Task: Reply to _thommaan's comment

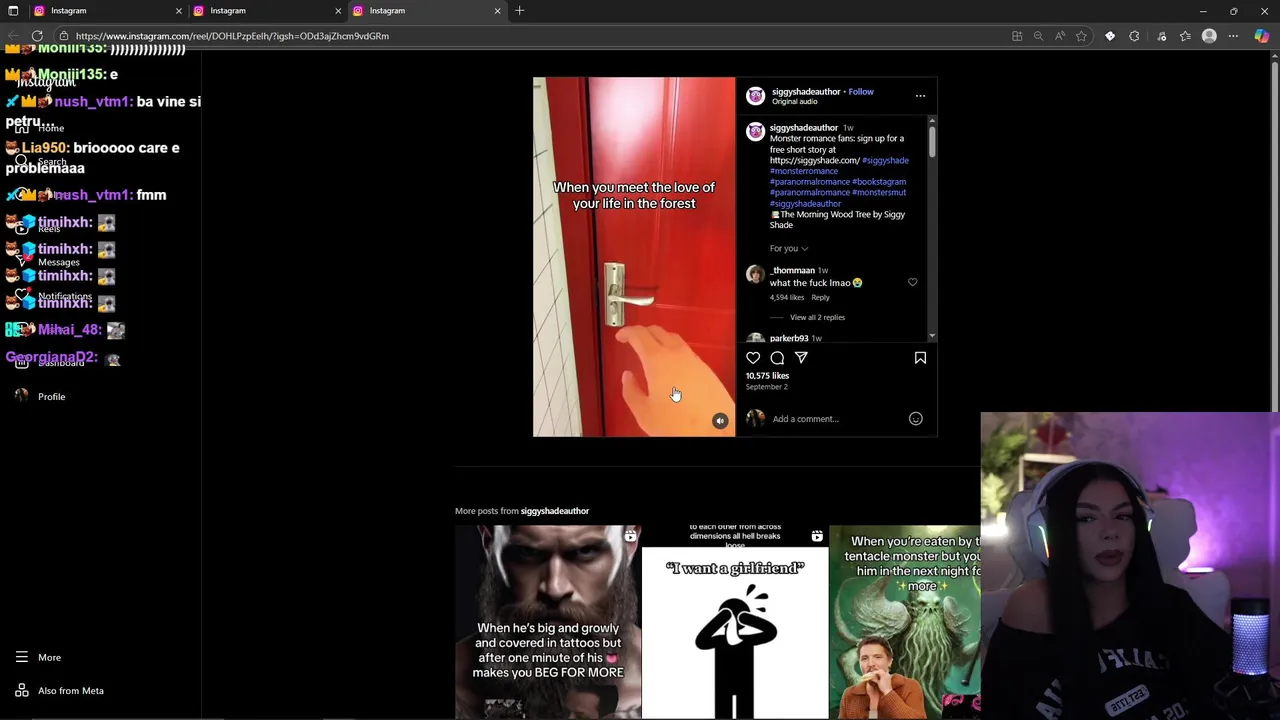Action: (x=820, y=298)
